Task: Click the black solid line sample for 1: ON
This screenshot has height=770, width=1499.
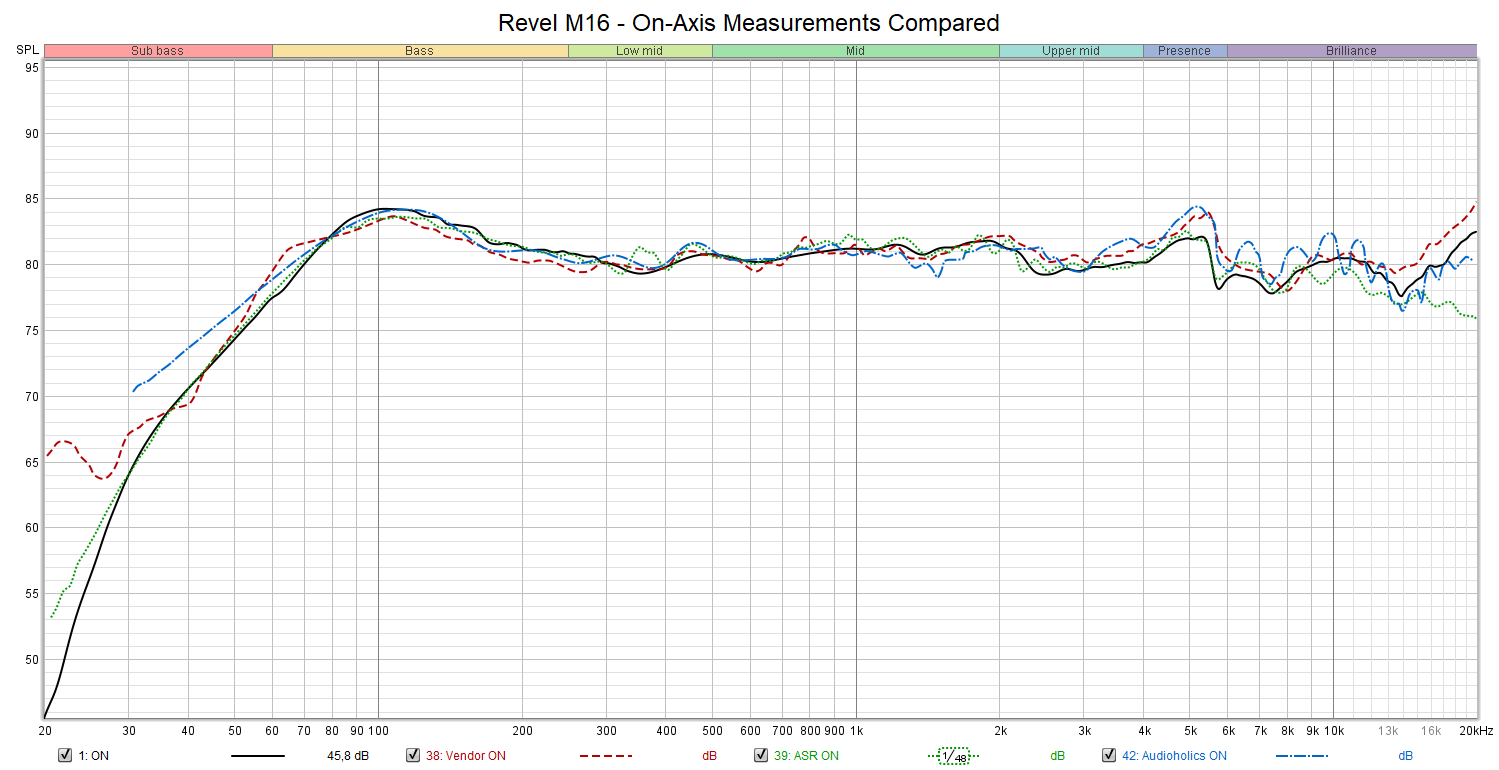Action: point(258,756)
